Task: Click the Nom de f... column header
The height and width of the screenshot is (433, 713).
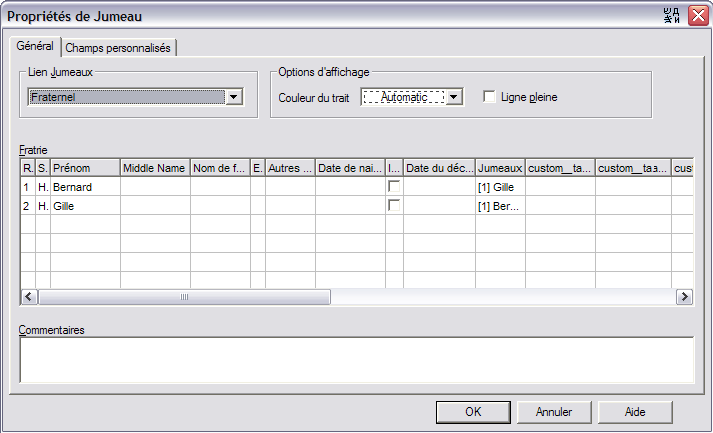Action: (220, 168)
